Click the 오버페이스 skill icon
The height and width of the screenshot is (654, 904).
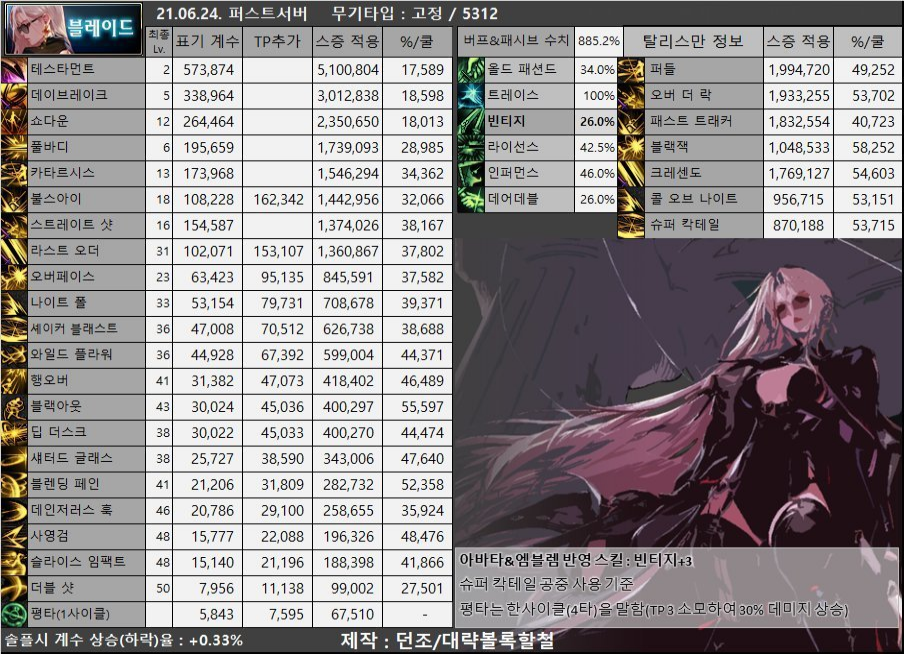click(x=14, y=277)
